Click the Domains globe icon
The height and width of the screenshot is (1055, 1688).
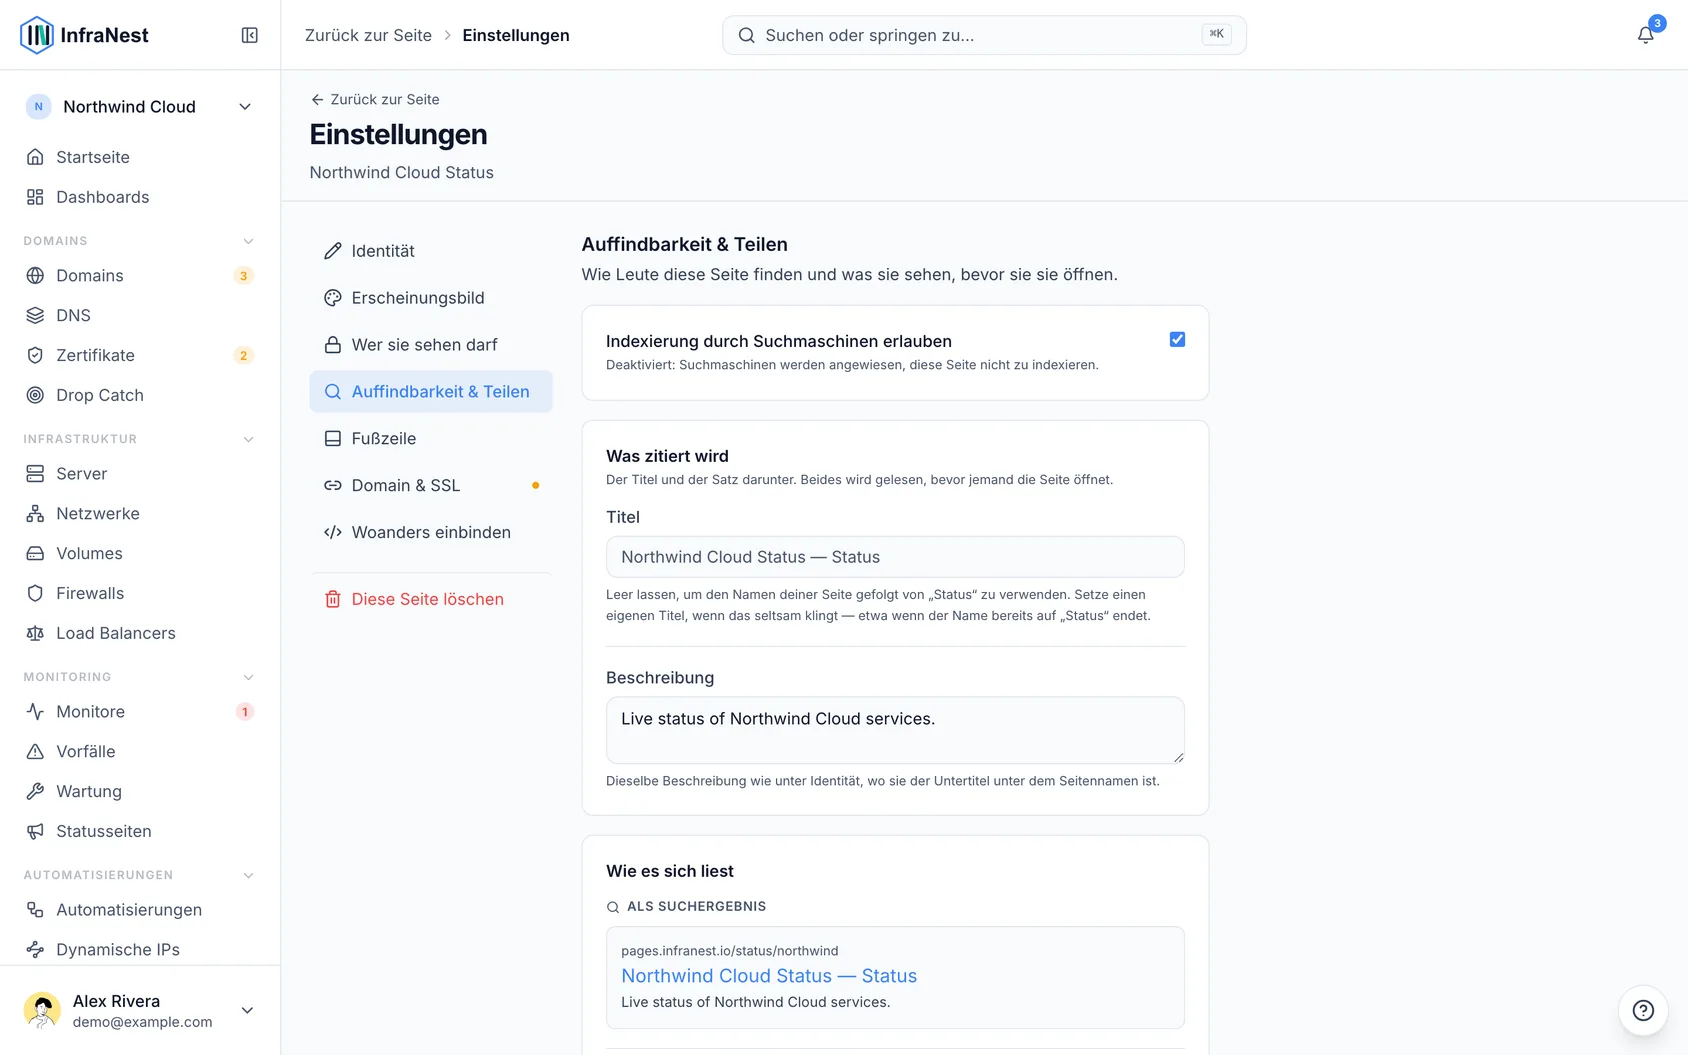pos(35,275)
